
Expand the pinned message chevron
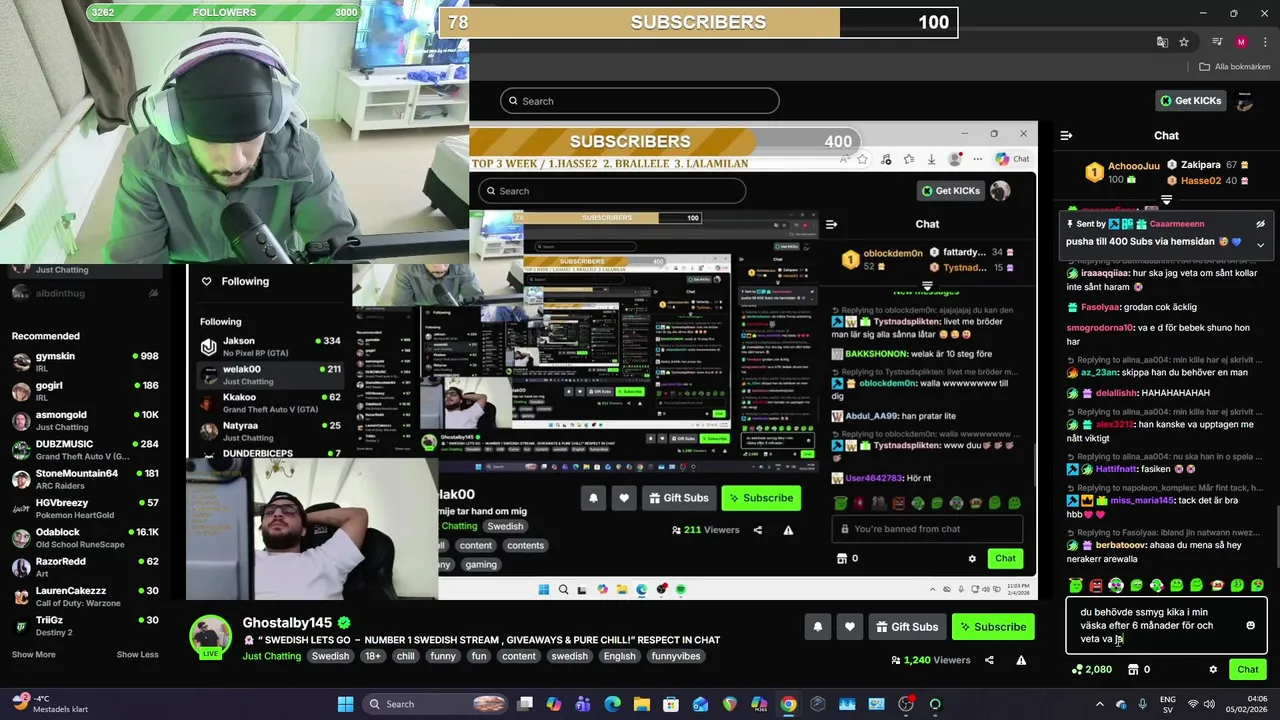(1260, 244)
